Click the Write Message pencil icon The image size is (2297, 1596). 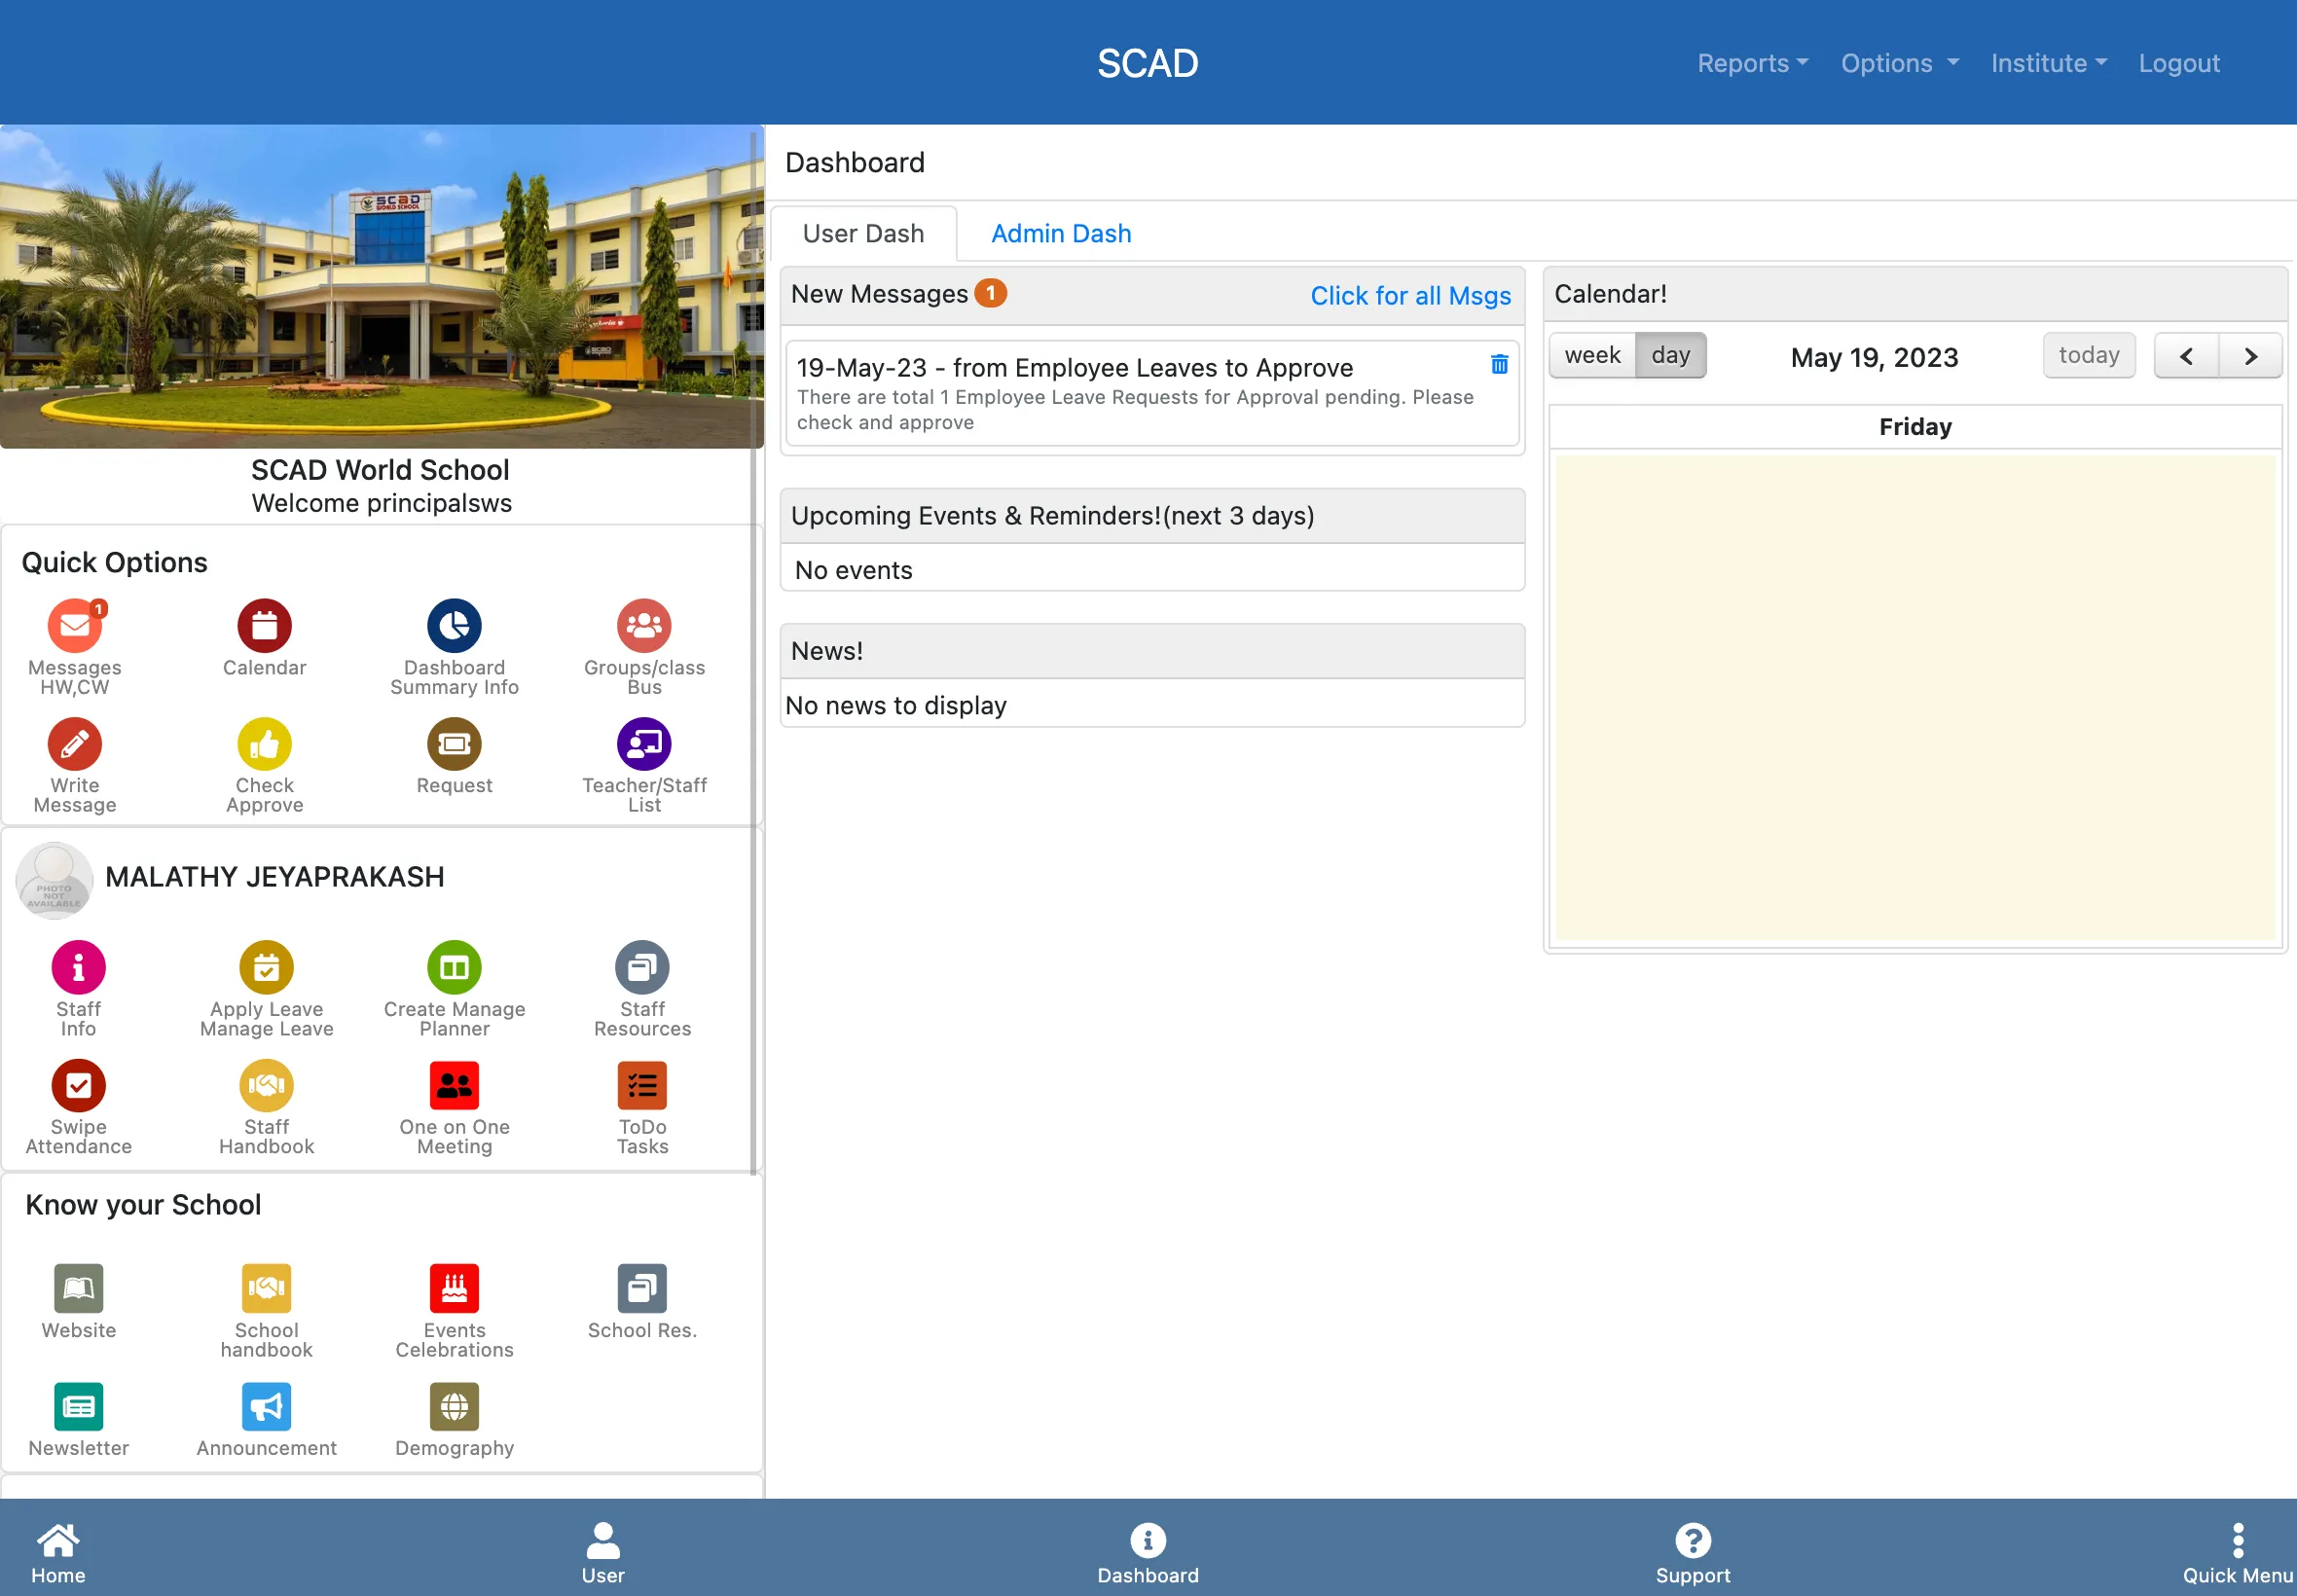(x=75, y=744)
